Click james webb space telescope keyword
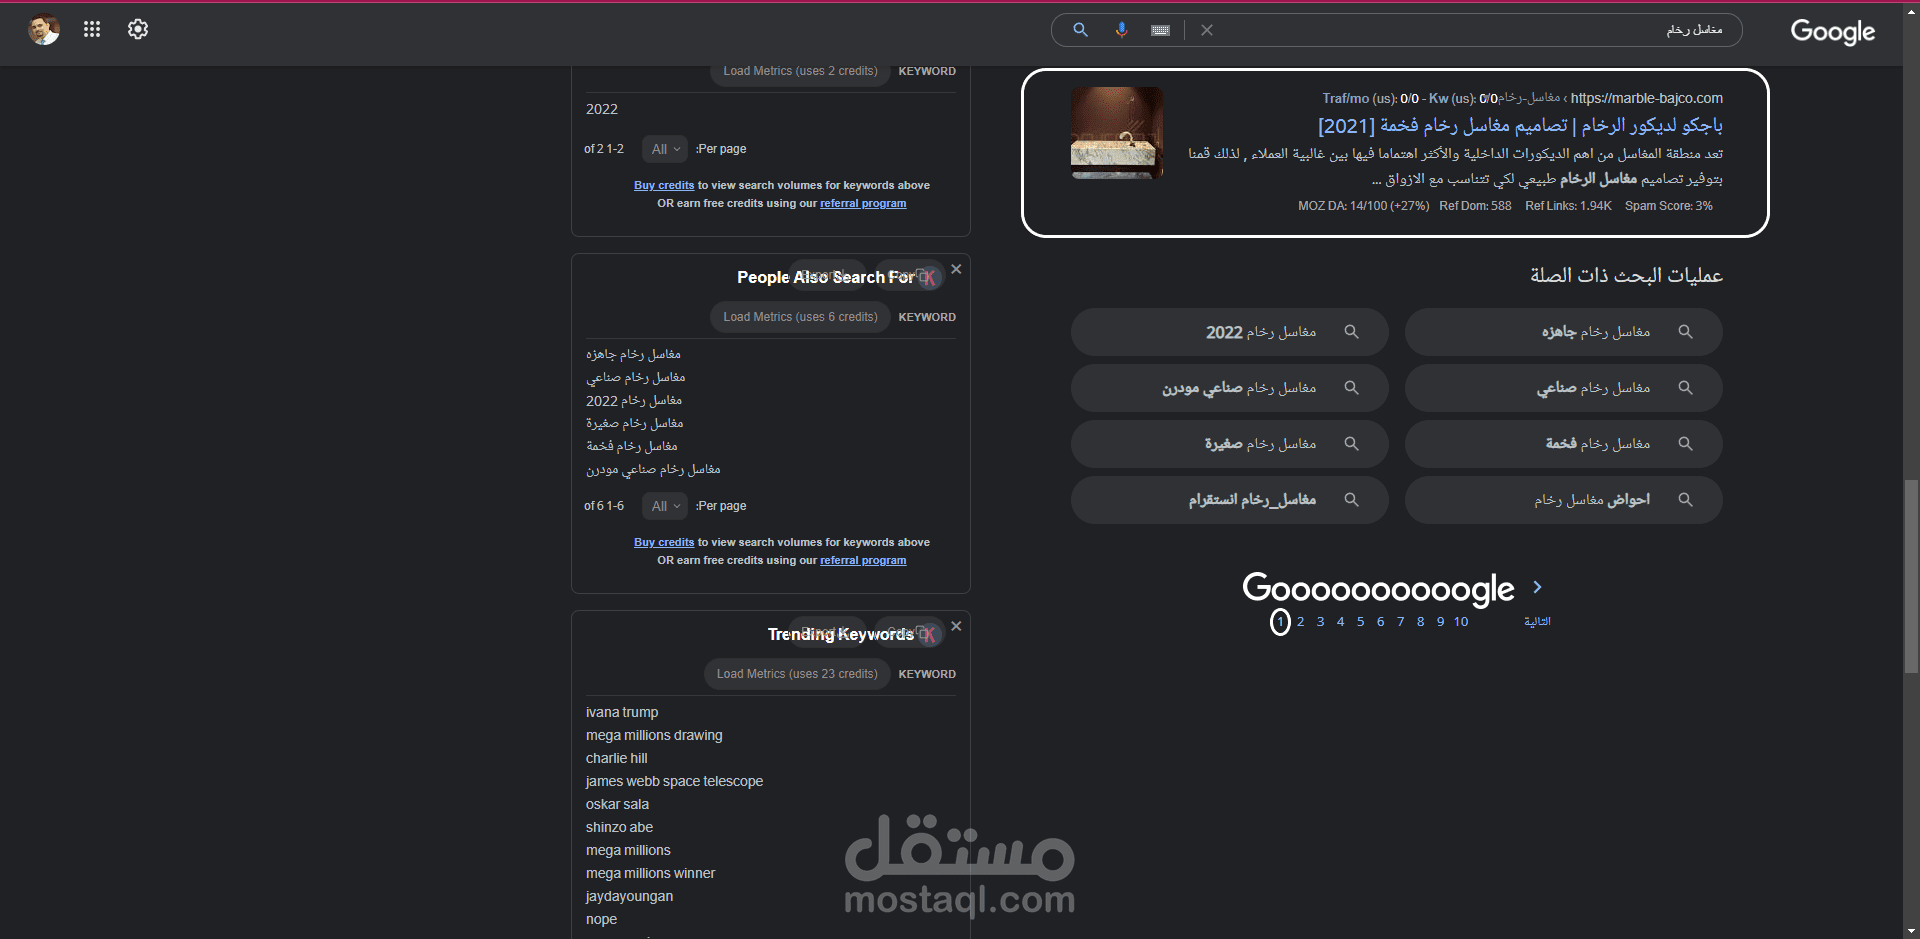The width and height of the screenshot is (1920, 939). tap(674, 781)
